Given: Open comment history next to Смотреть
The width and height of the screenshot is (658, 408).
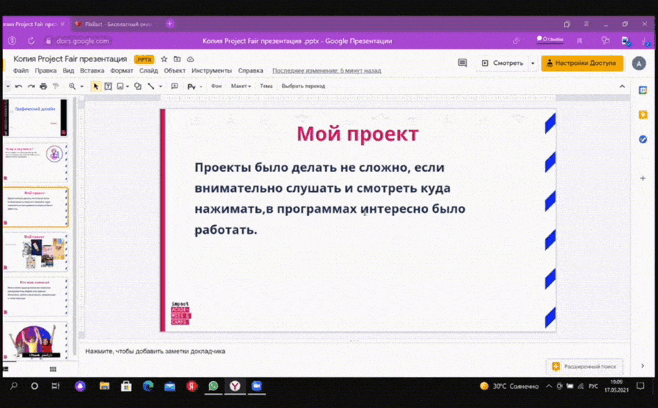Looking at the screenshot, I should 462,63.
